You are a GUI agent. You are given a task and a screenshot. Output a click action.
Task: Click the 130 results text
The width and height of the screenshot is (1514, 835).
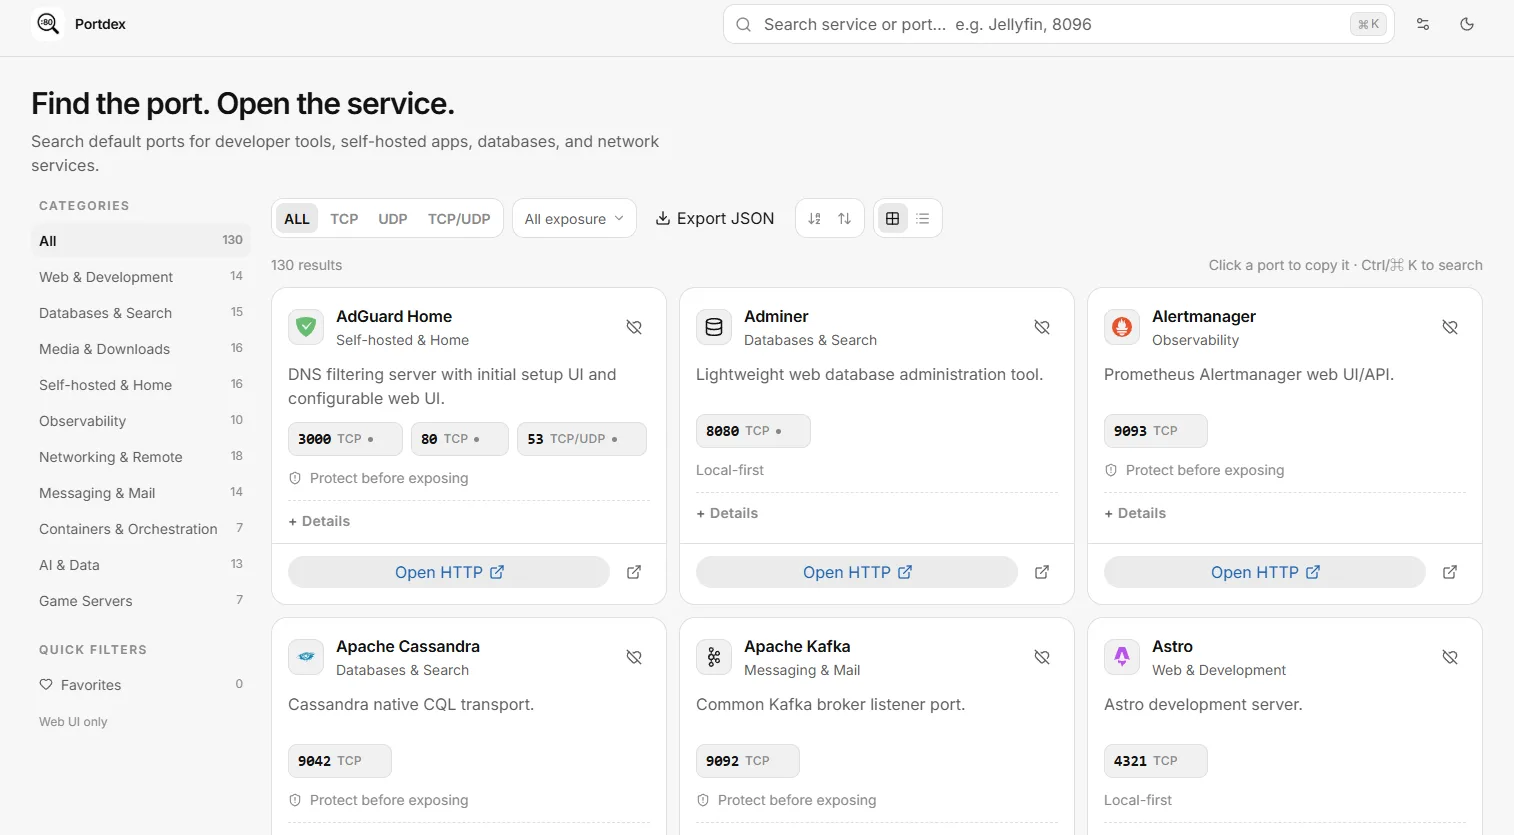tap(306, 265)
